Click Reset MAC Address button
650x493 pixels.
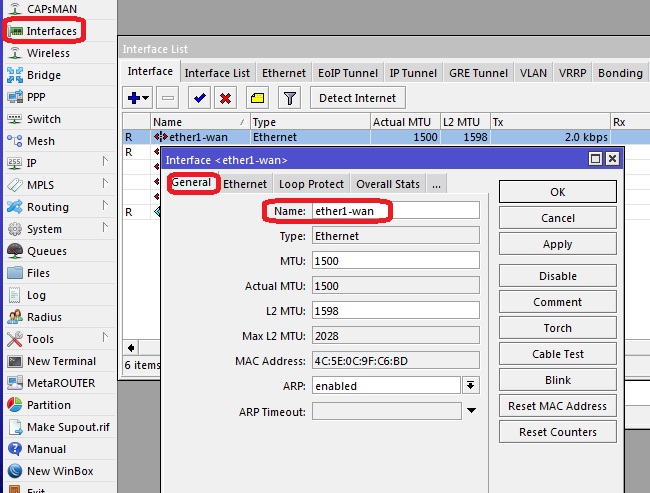(558, 406)
